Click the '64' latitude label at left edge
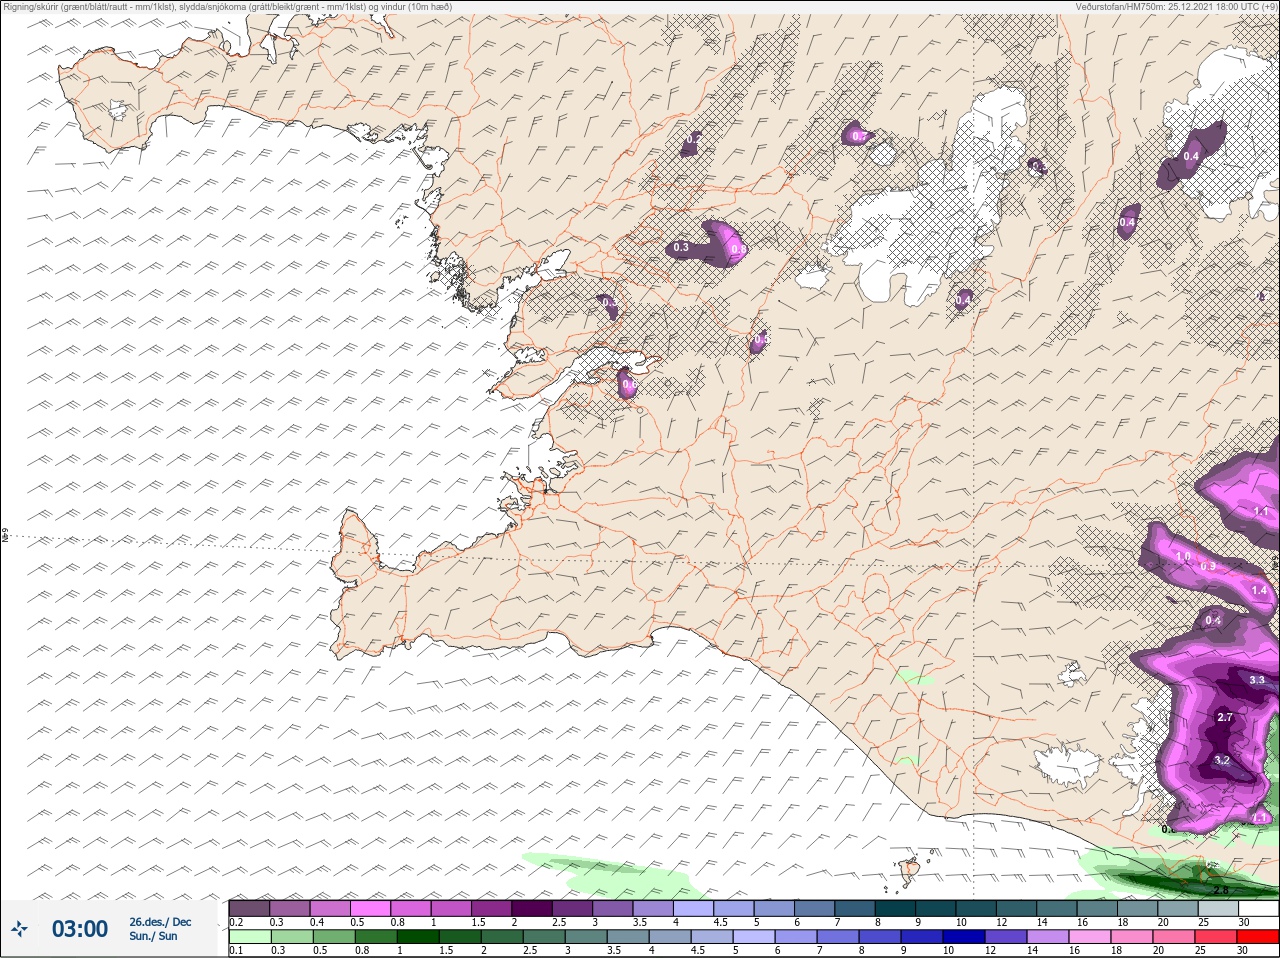This screenshot has height=958, width=1280. [5, 536]
